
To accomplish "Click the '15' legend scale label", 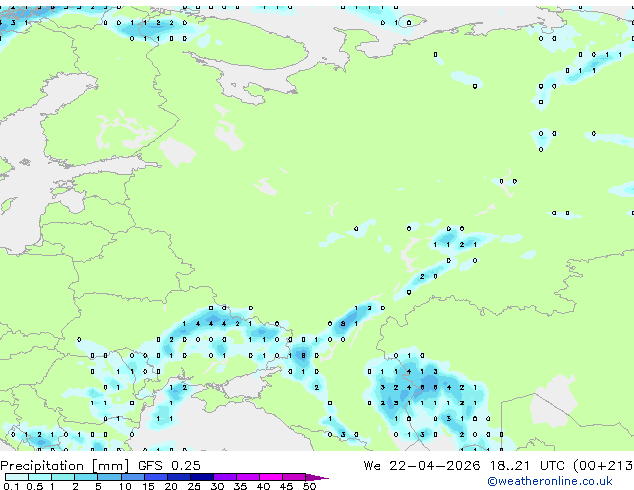I will pos(148,486).
